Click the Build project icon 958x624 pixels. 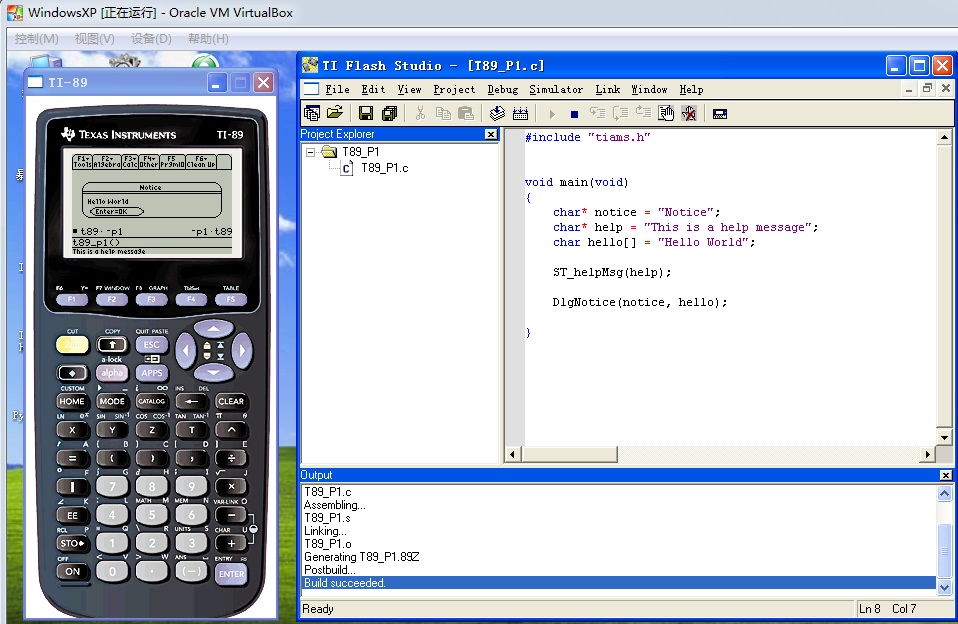coord(497,113)
